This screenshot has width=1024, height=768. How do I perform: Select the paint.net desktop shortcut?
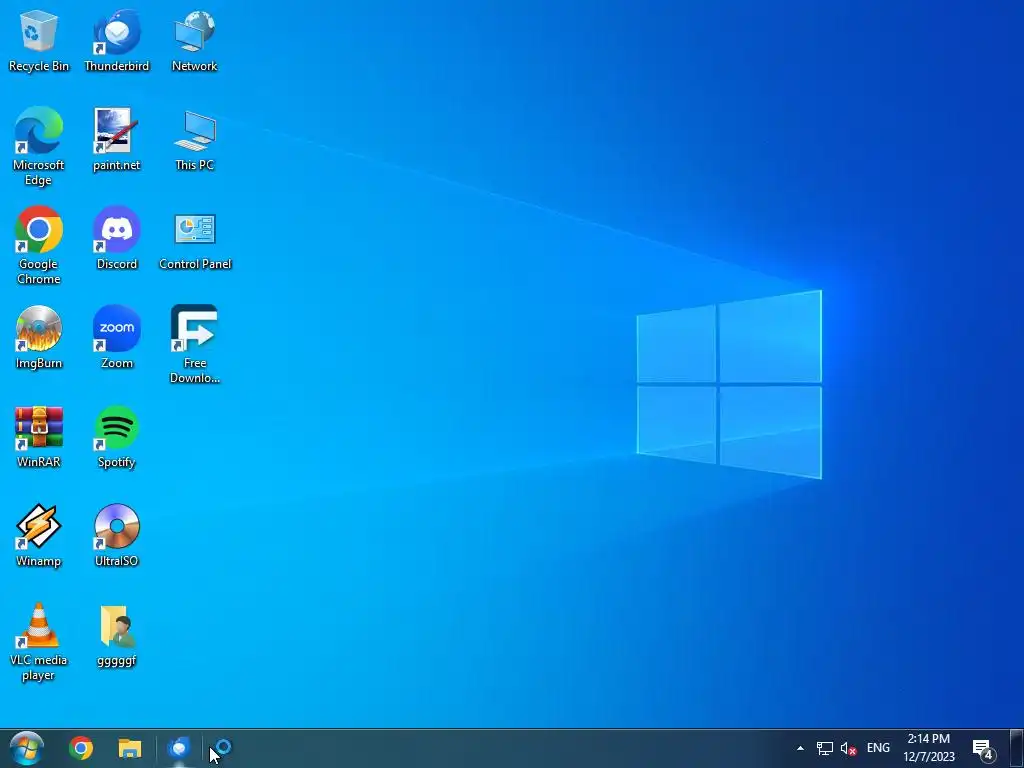[x=116, y=139]
